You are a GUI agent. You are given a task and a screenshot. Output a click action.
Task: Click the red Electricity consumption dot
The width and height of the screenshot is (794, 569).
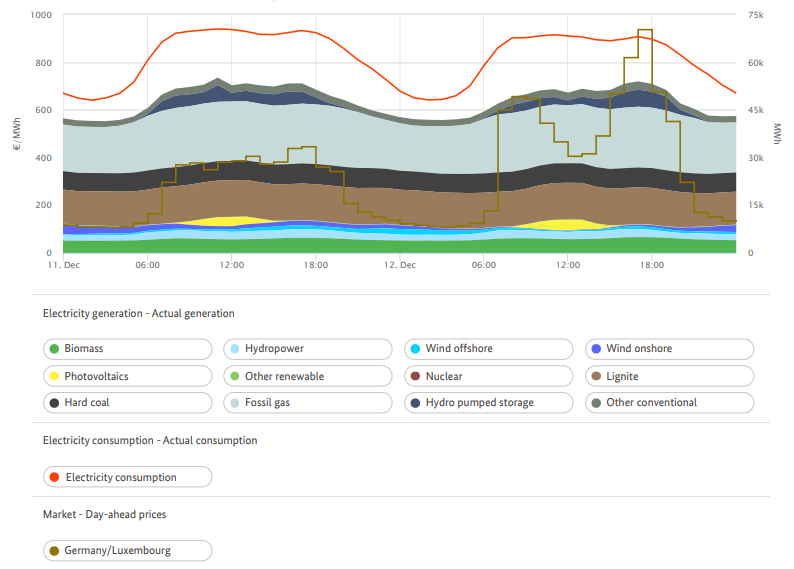click(53, 477)
